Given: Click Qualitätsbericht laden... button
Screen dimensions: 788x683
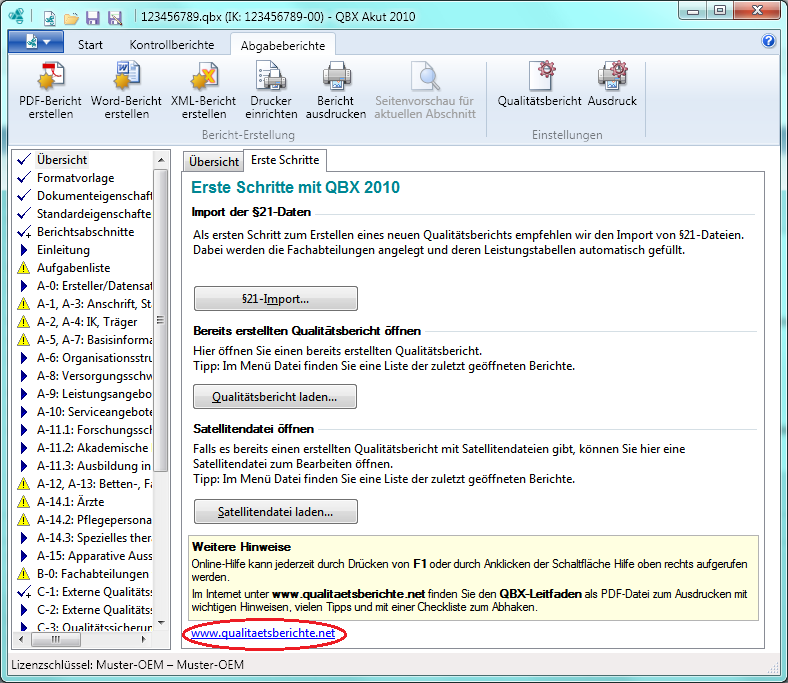Looking at the screenshot, I should [x=275, y=397].
